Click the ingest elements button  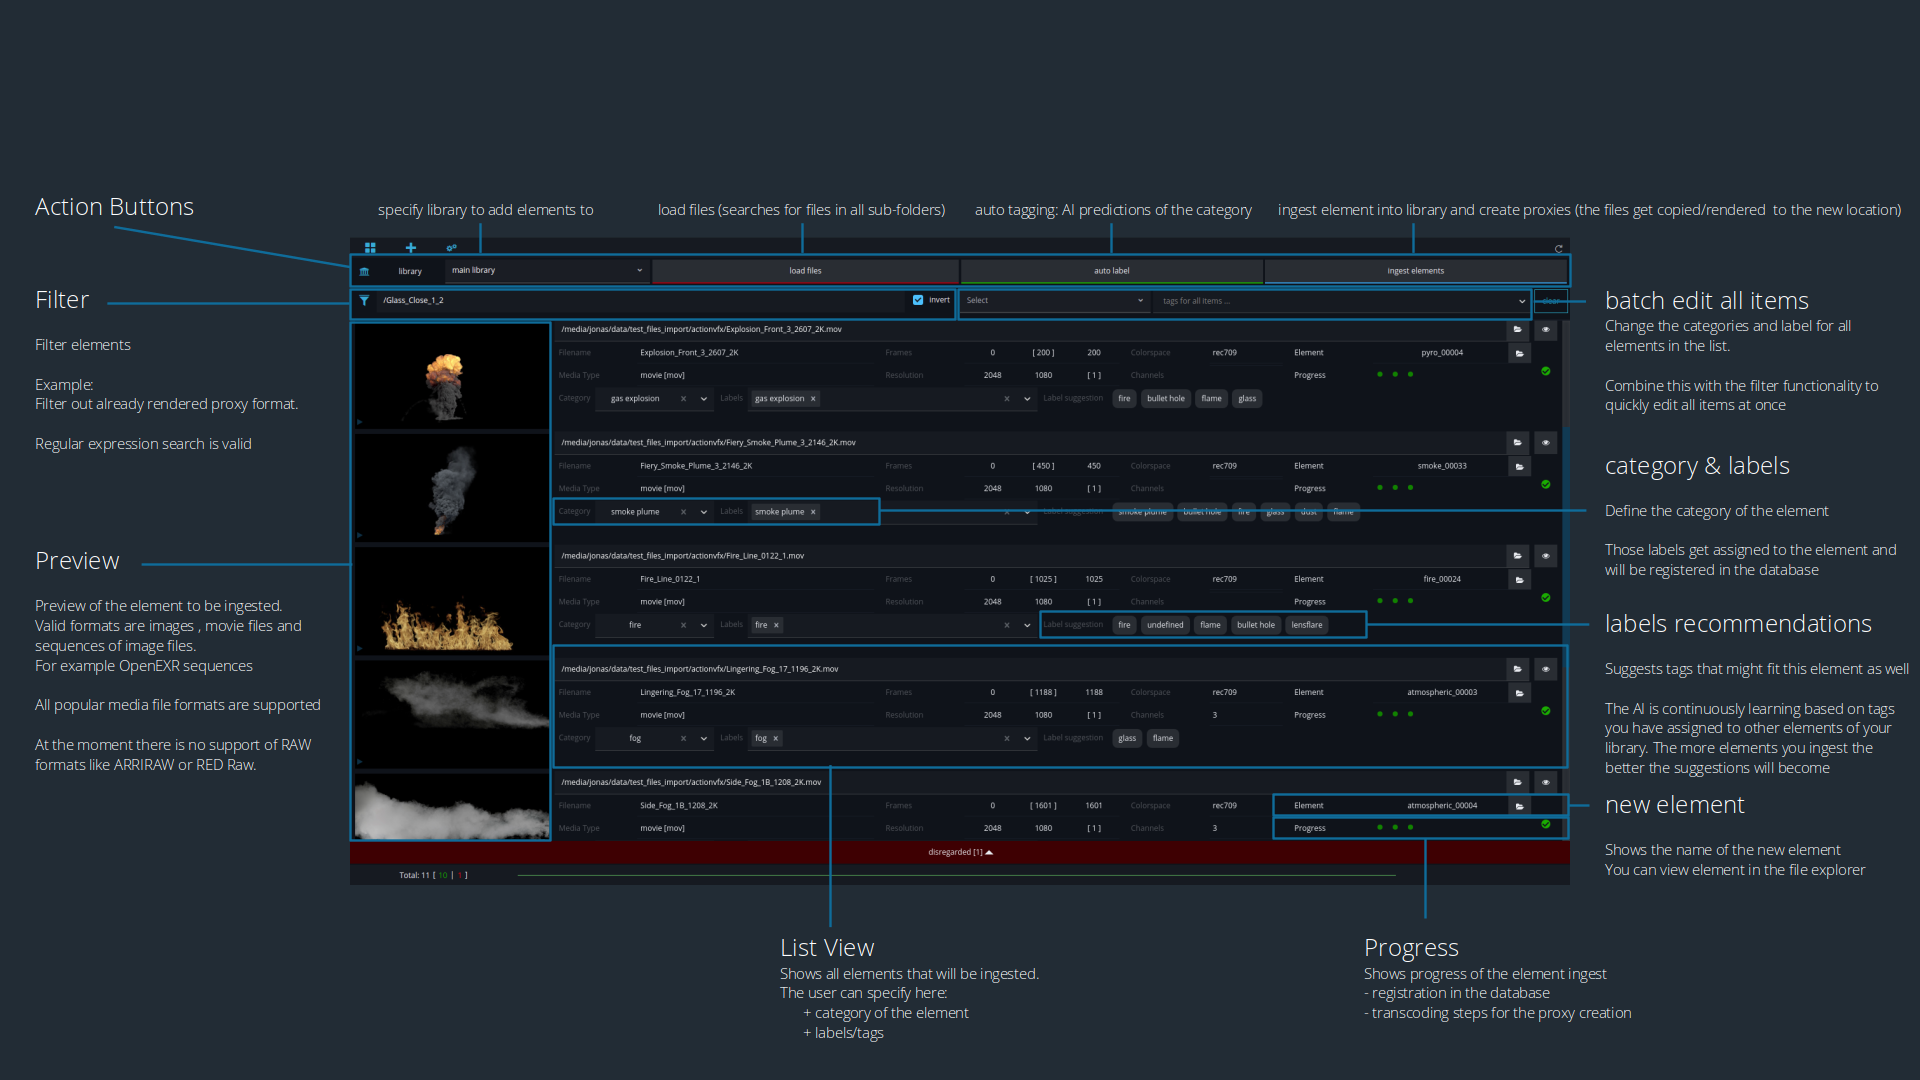[1415, 271]
